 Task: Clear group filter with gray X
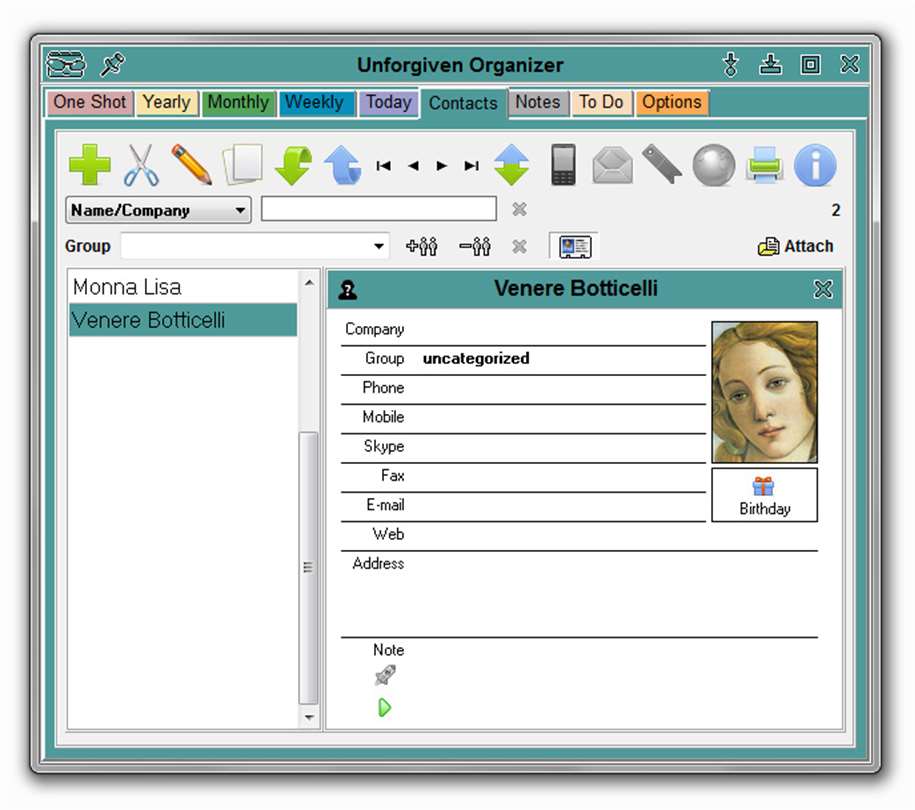[x=519, y=246]
